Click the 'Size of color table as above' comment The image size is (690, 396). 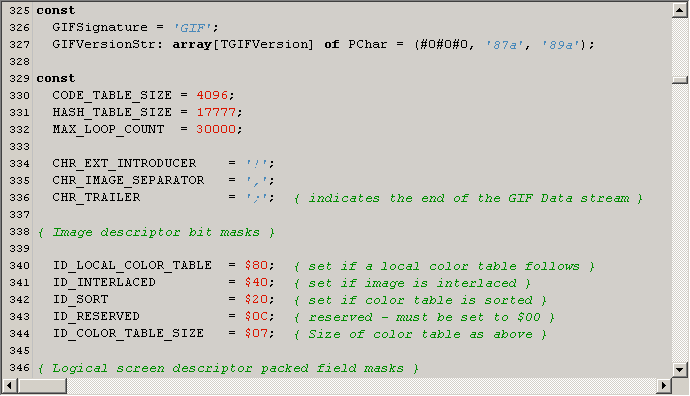click(420, 334)
